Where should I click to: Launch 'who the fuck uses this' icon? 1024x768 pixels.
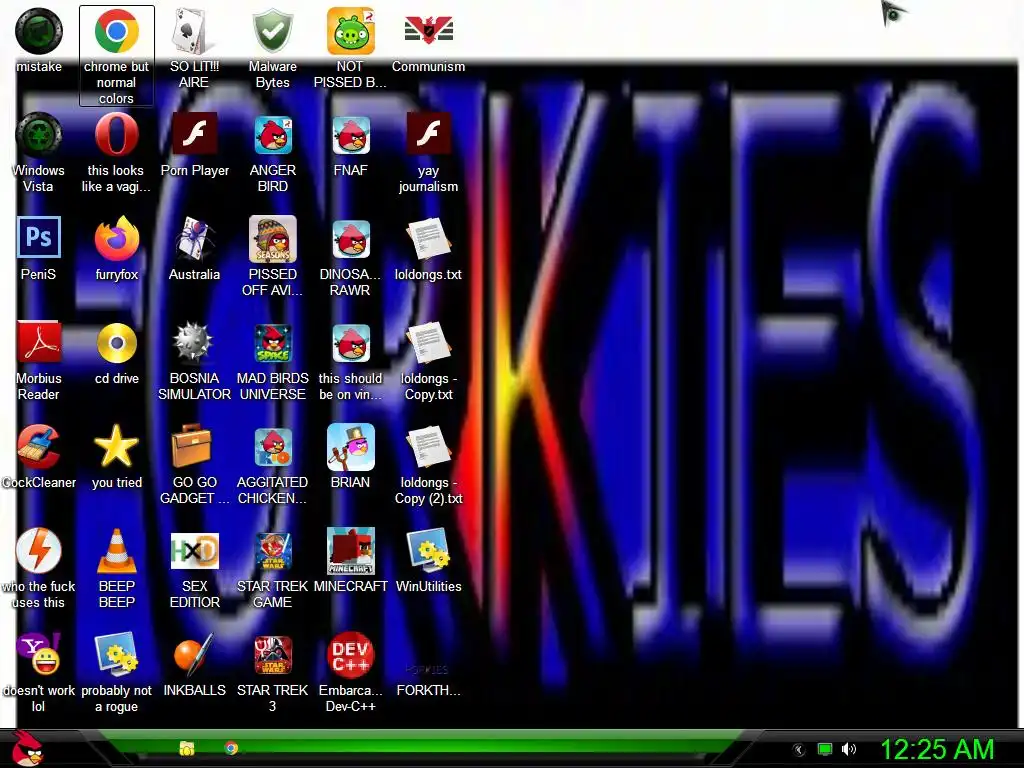(39, 551)
